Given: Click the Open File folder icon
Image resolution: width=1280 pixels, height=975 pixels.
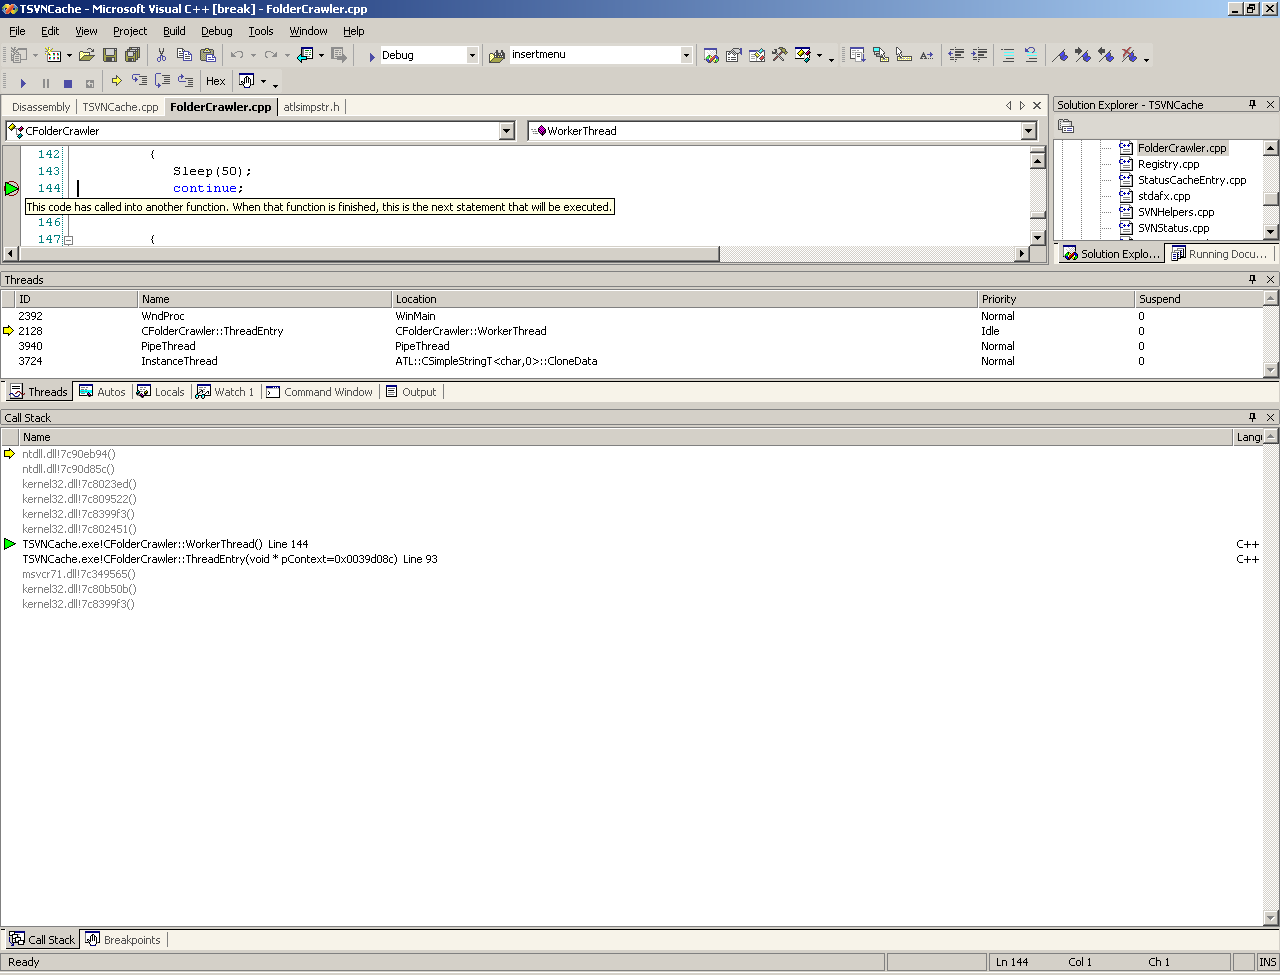Looking at the screenshot, I should [x=87, y=55].
